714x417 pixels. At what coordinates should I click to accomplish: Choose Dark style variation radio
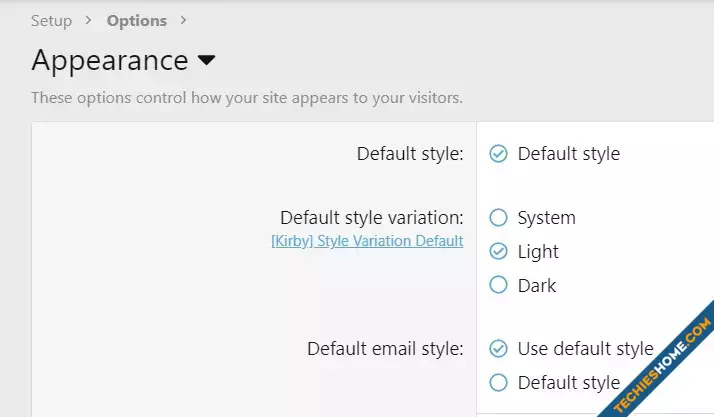tap(498, 285)
